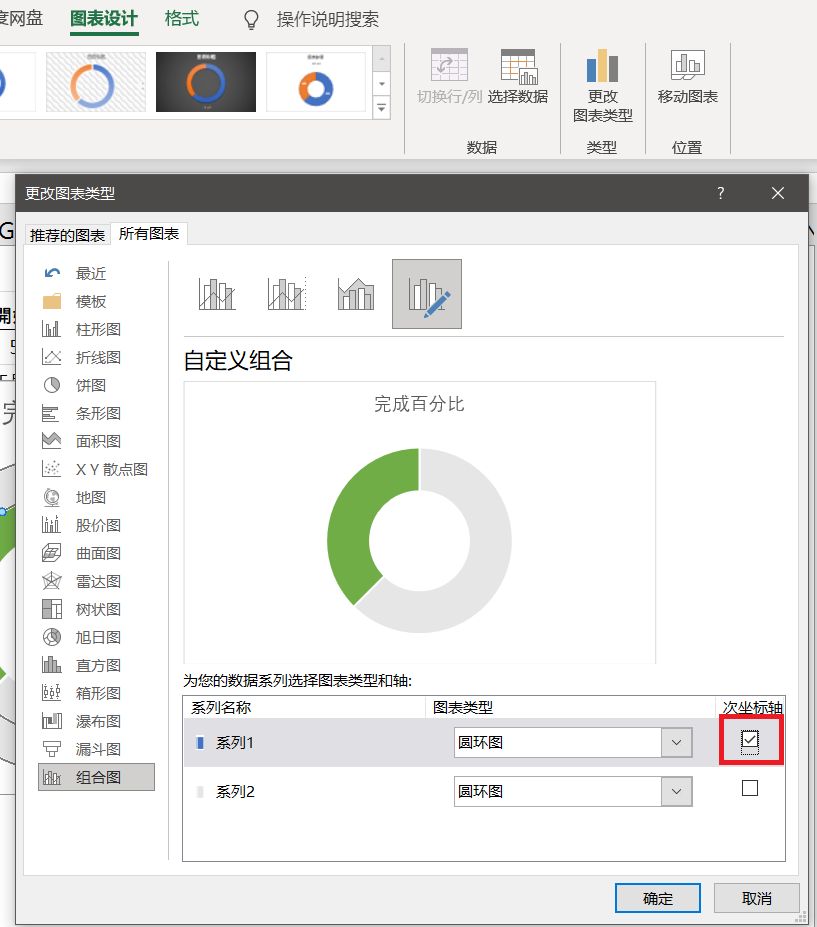This screenshot has width=817, height=927.
Task: Close the Change Chart Type dialog
Action: [778, 193]
